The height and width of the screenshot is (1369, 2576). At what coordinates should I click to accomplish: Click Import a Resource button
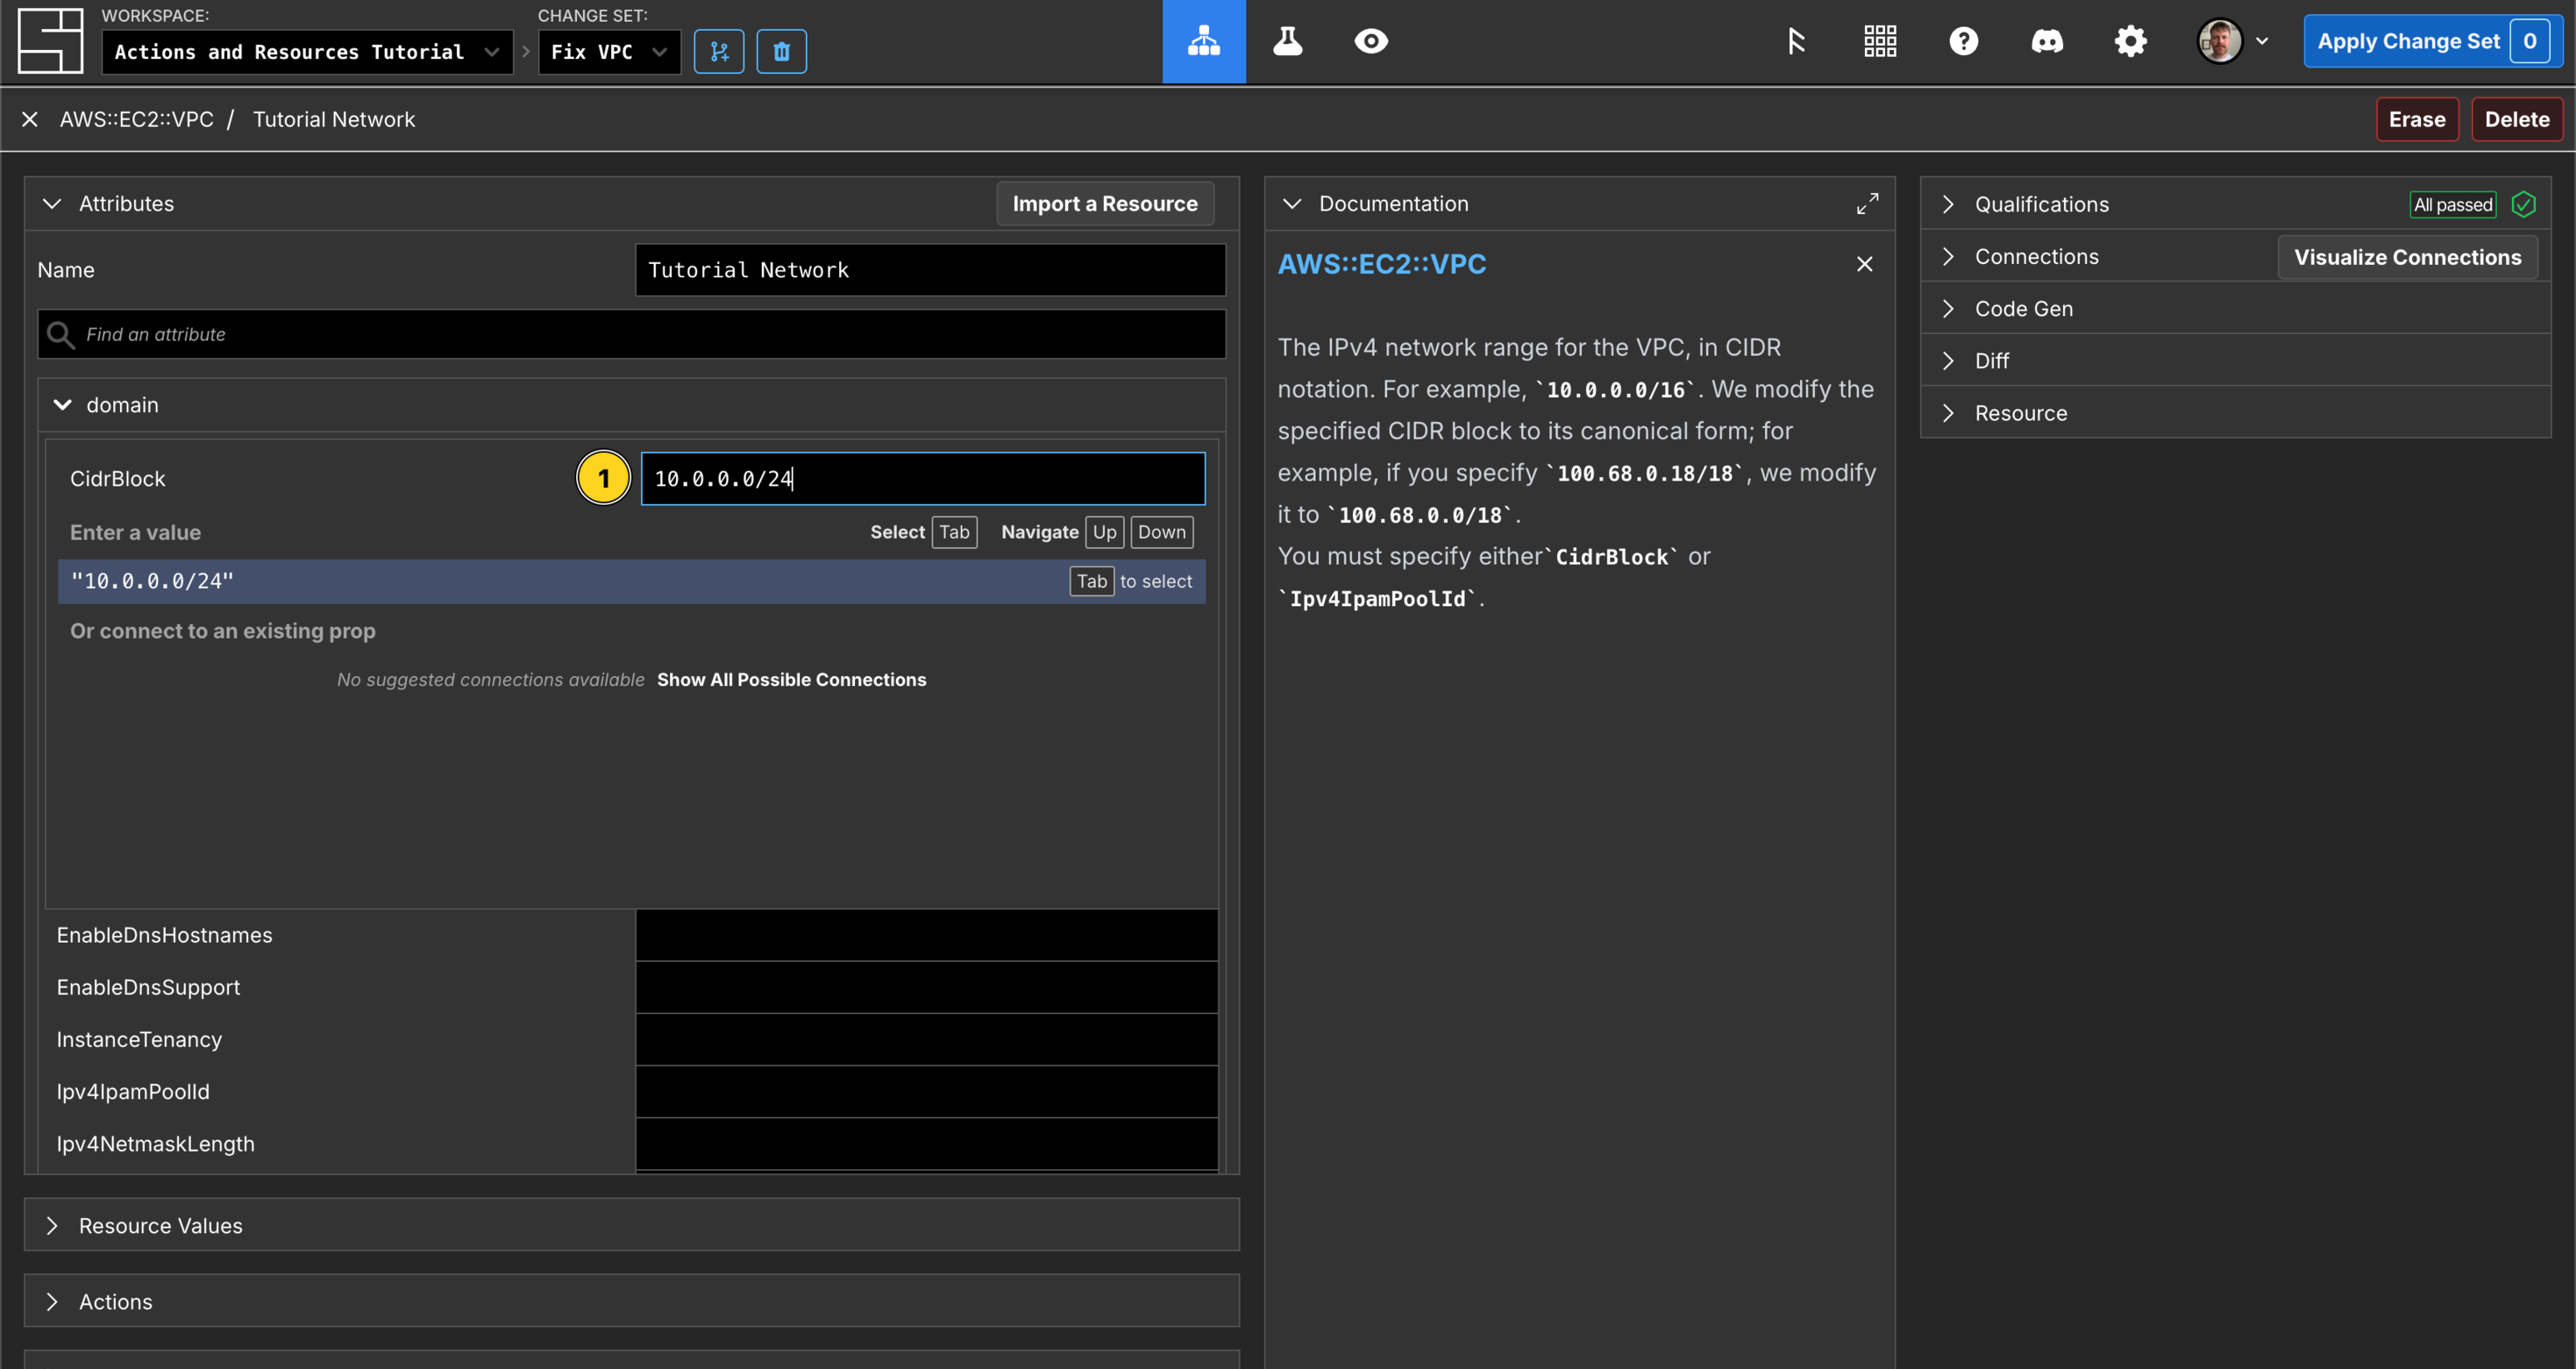[1105, 203]
